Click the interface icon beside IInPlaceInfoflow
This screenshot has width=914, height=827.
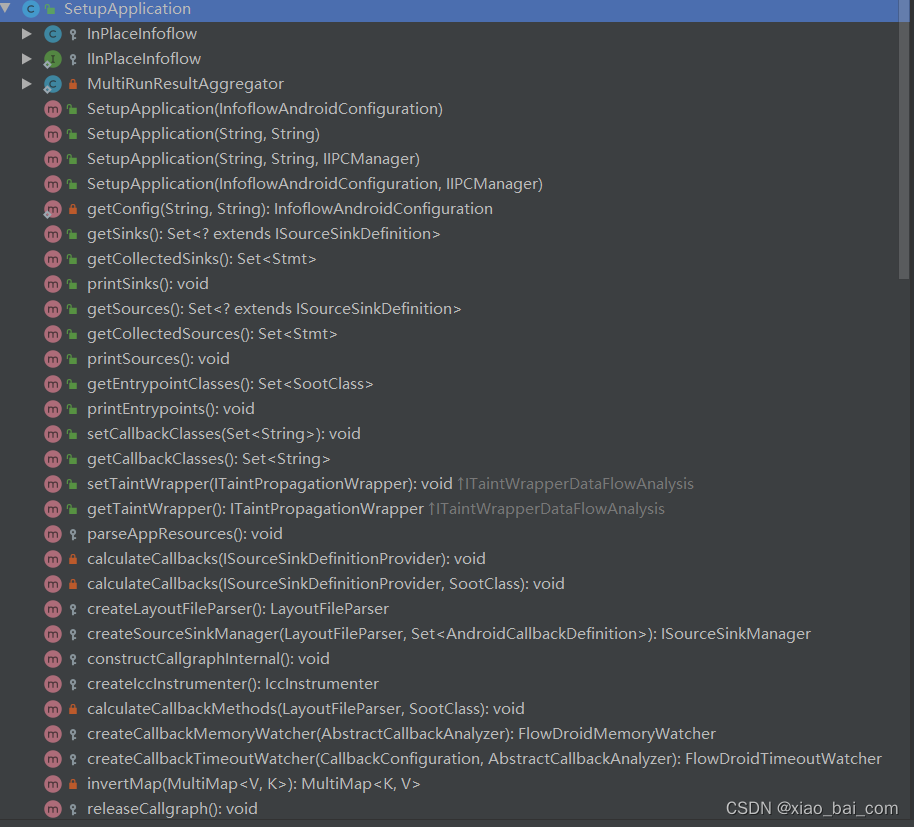coord(52,58)
